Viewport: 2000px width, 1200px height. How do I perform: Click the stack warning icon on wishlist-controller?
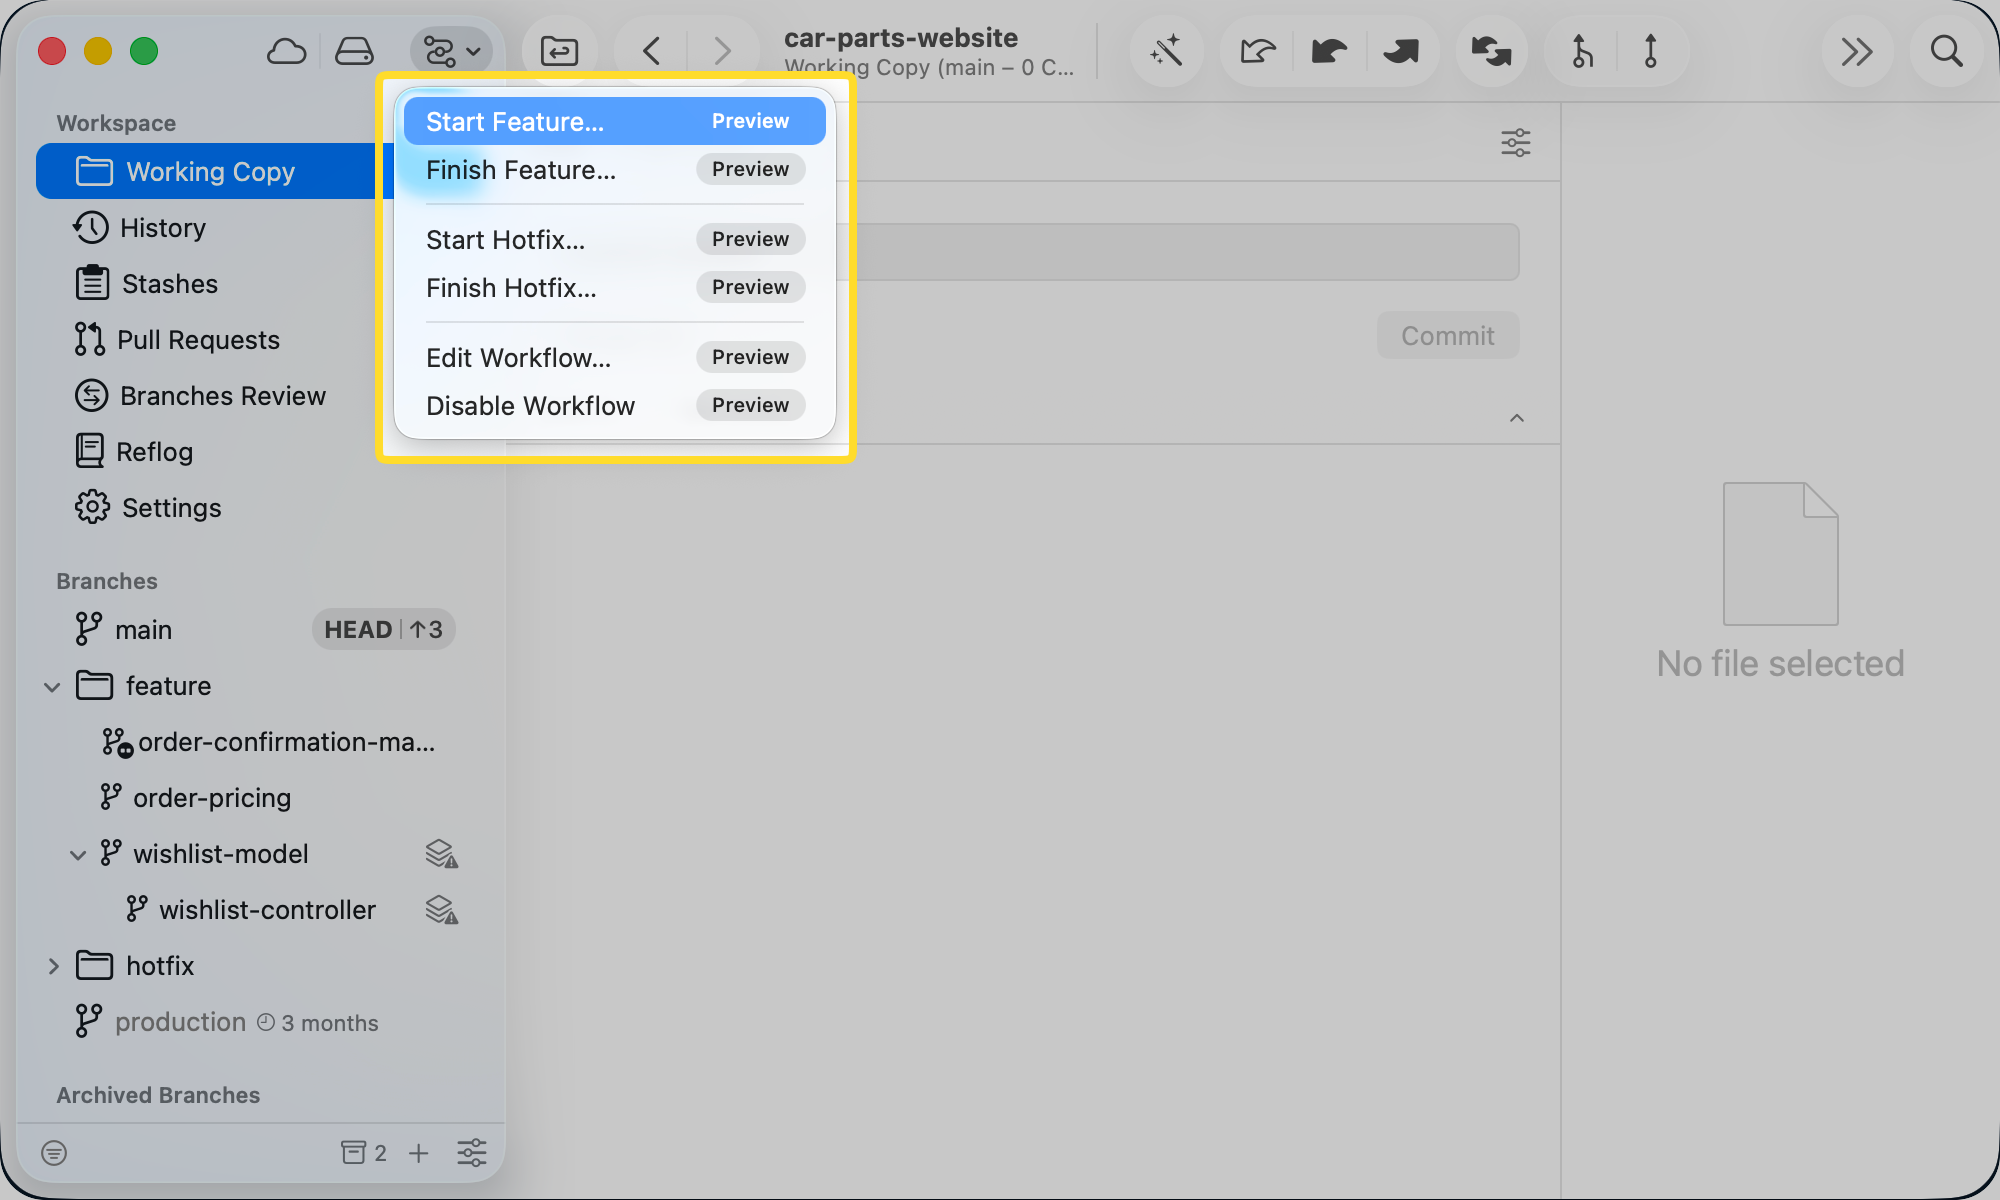(x=441, y=909)
